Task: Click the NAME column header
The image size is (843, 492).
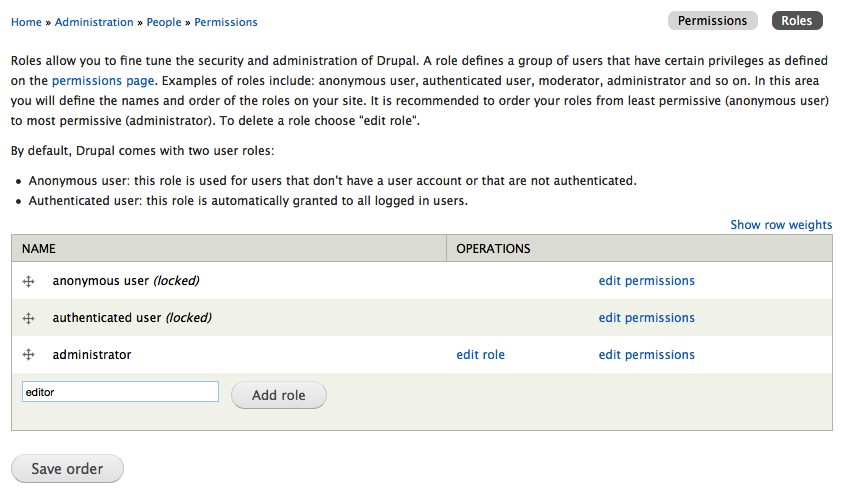Action: click(x=39, y=248)
